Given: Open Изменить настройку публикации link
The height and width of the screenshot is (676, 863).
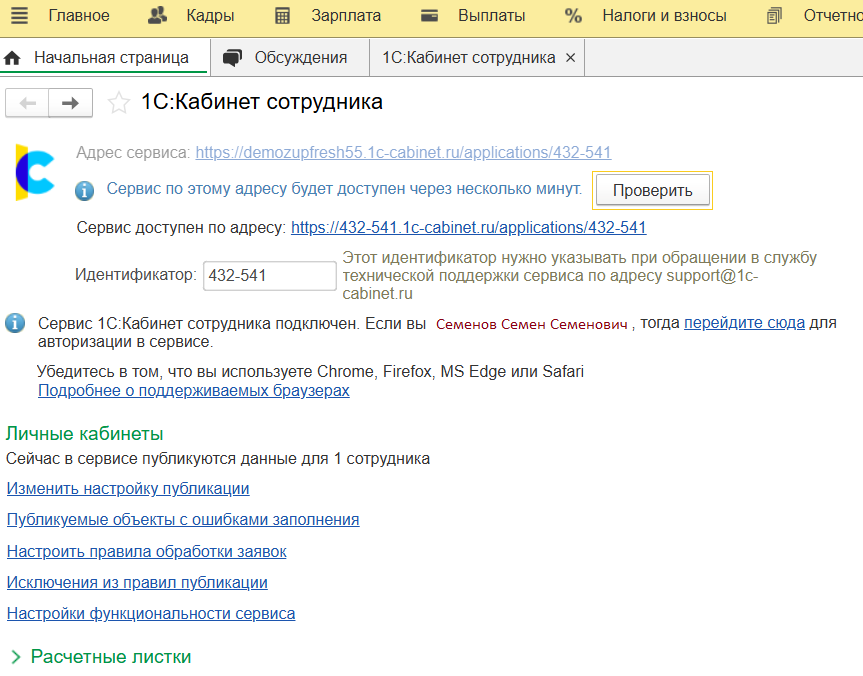Looking at the screenshot, I should click(128, 489).
